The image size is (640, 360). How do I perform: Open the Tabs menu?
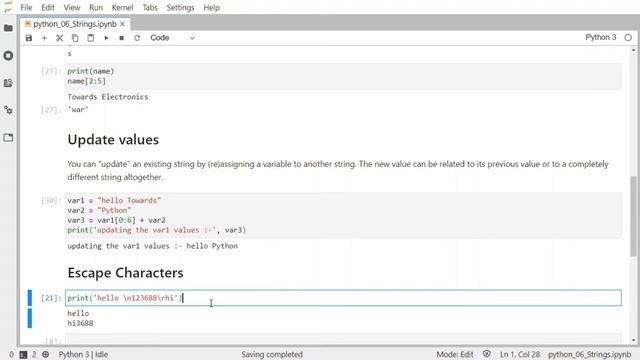coord(150,7)
